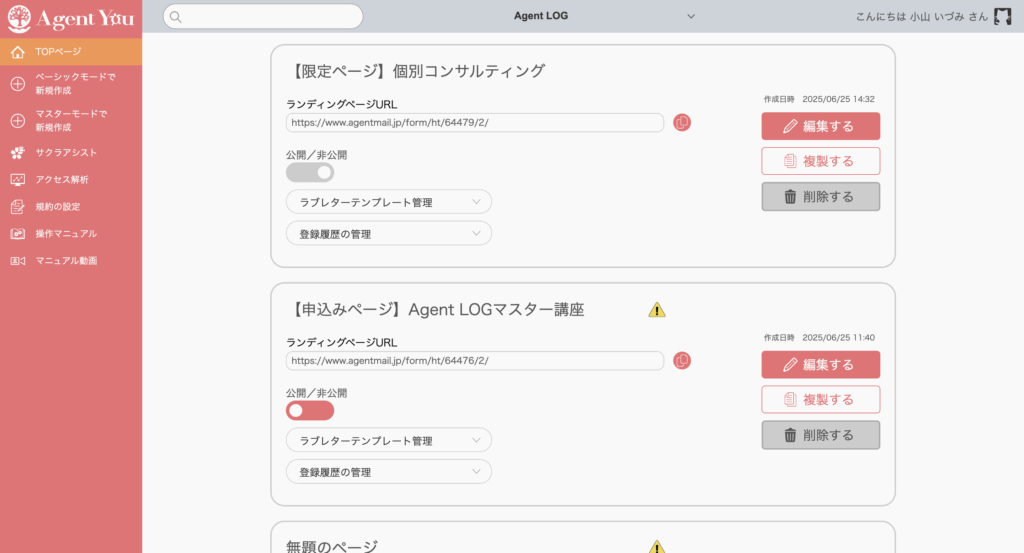Click warning icon beside 無題のページ
Image resolution: width=1024 pixels, height=553 pixels.
pos(657,547)
